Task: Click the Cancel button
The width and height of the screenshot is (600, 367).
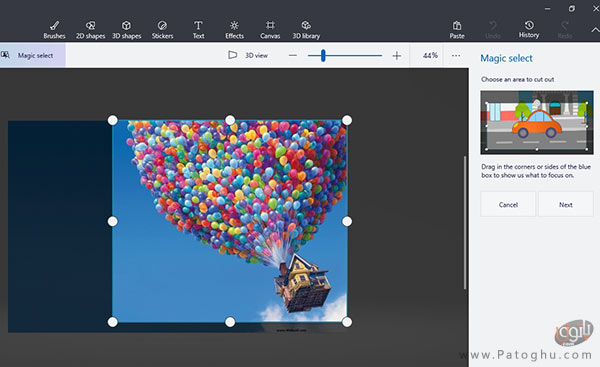Action: pos(508,205)
